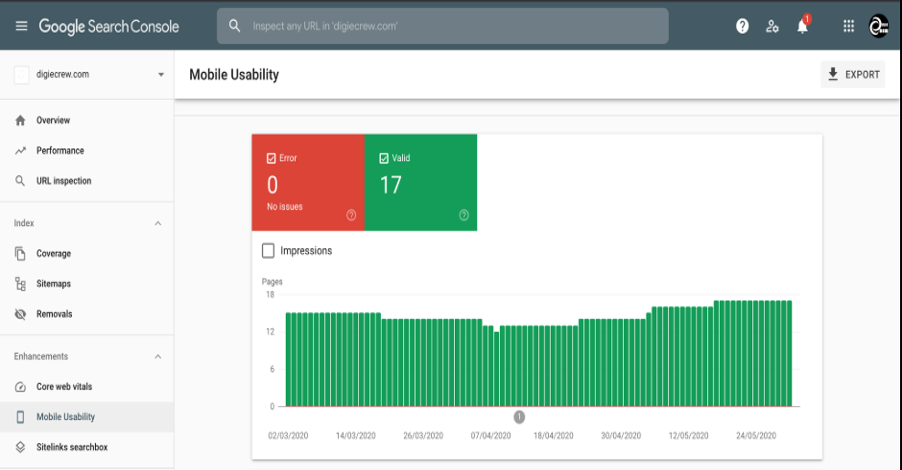This screenshot has height=470, width=902.
Task: Uncheck the Valid checkbox
Action: tap(384, 158)
